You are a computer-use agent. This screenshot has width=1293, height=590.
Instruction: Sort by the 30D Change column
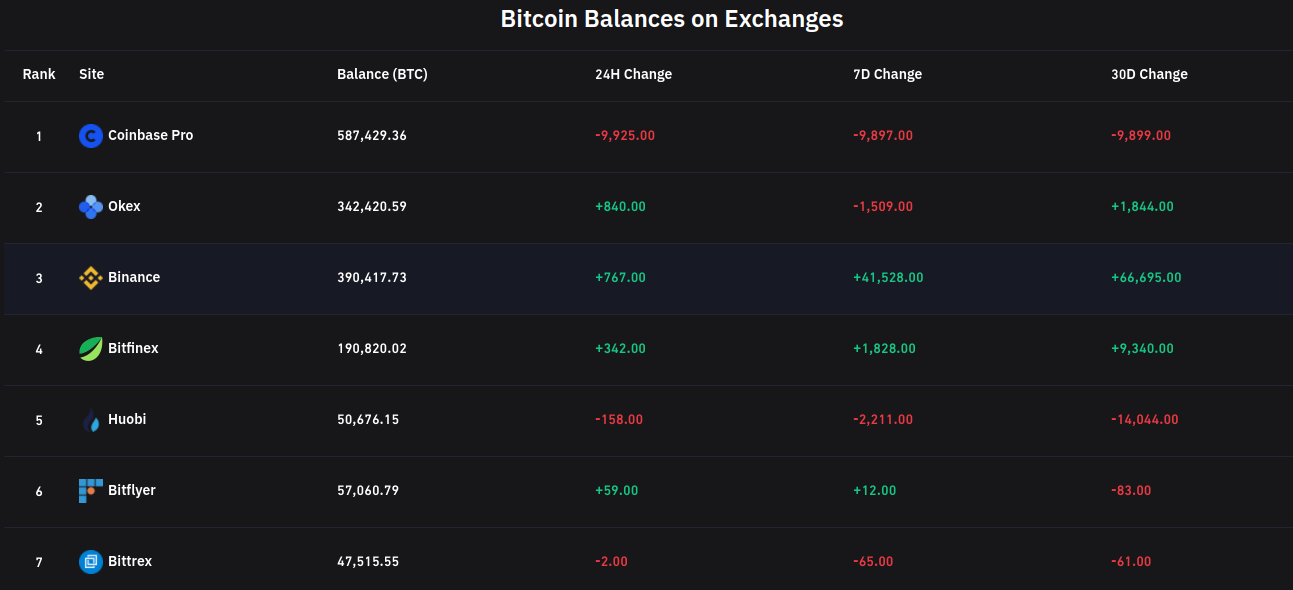(1148, 74)
